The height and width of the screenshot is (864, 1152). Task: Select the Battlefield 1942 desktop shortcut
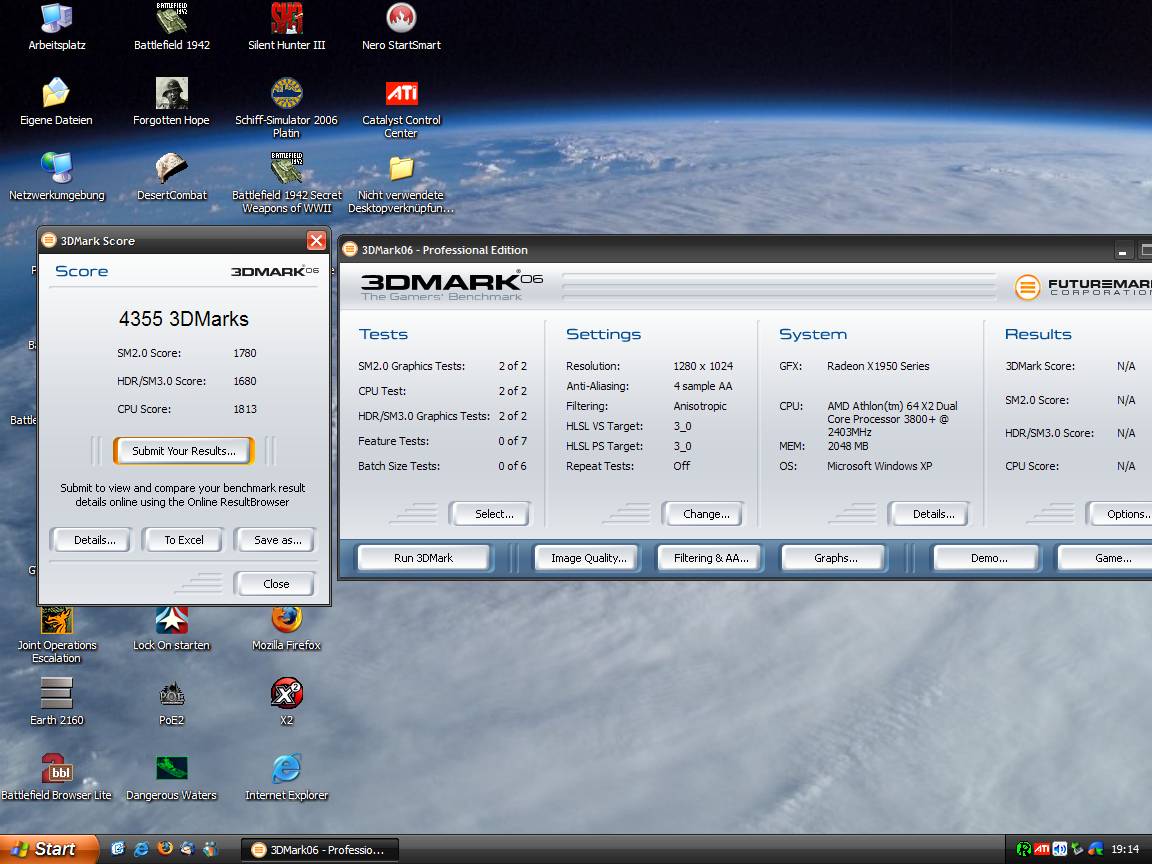click(x=171, y=27)
